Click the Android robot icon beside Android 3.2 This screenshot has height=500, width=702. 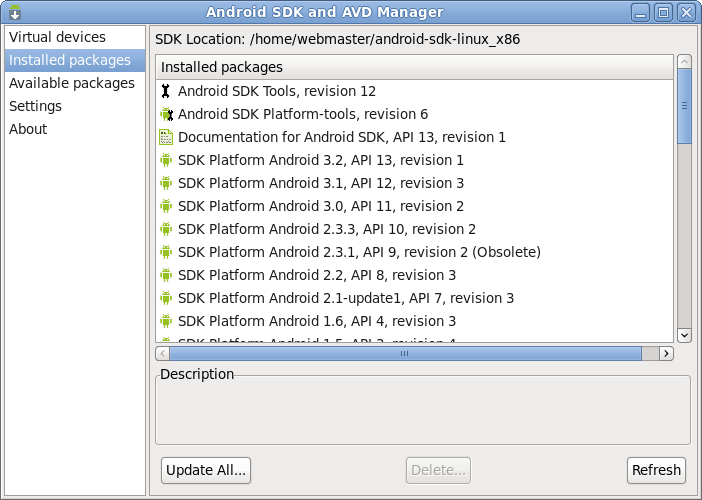coord(166,160)
